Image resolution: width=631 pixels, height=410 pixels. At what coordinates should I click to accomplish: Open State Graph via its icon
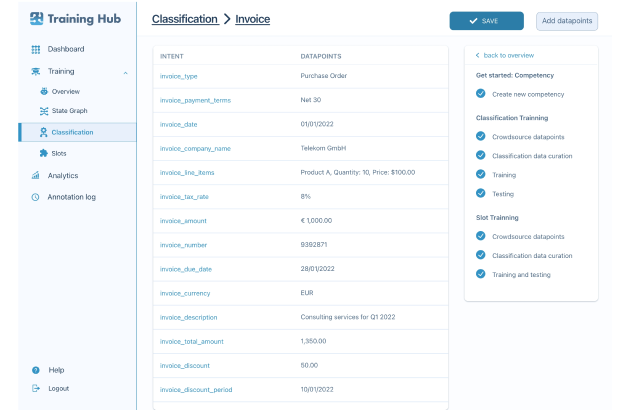click(x=44, y=110)
